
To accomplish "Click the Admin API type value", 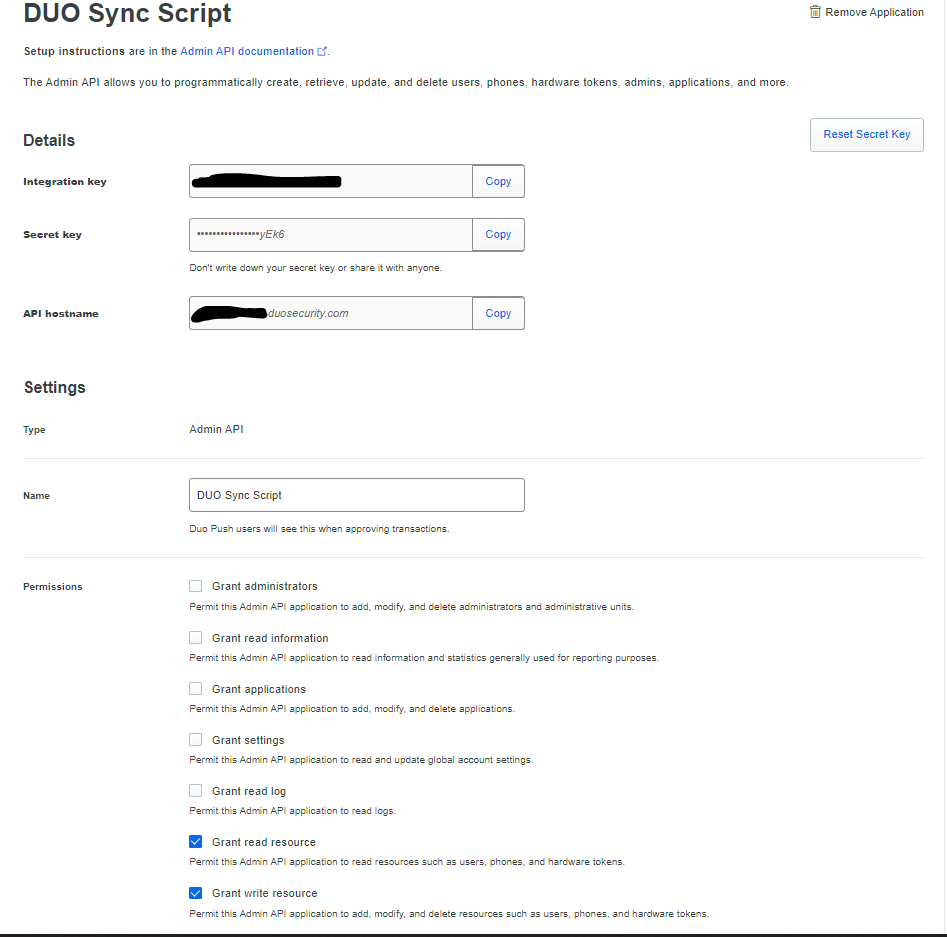I will (216, 429).
